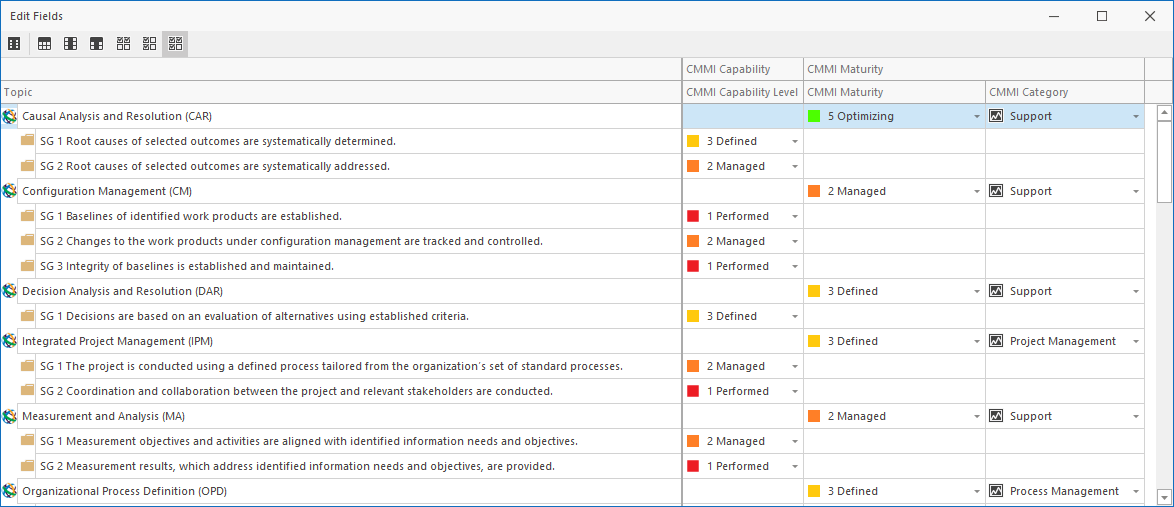Screen dimensions: 1174x507
Task: Toggle the checkbox grid icon with top row checked
Action: (x=124, y=44)
